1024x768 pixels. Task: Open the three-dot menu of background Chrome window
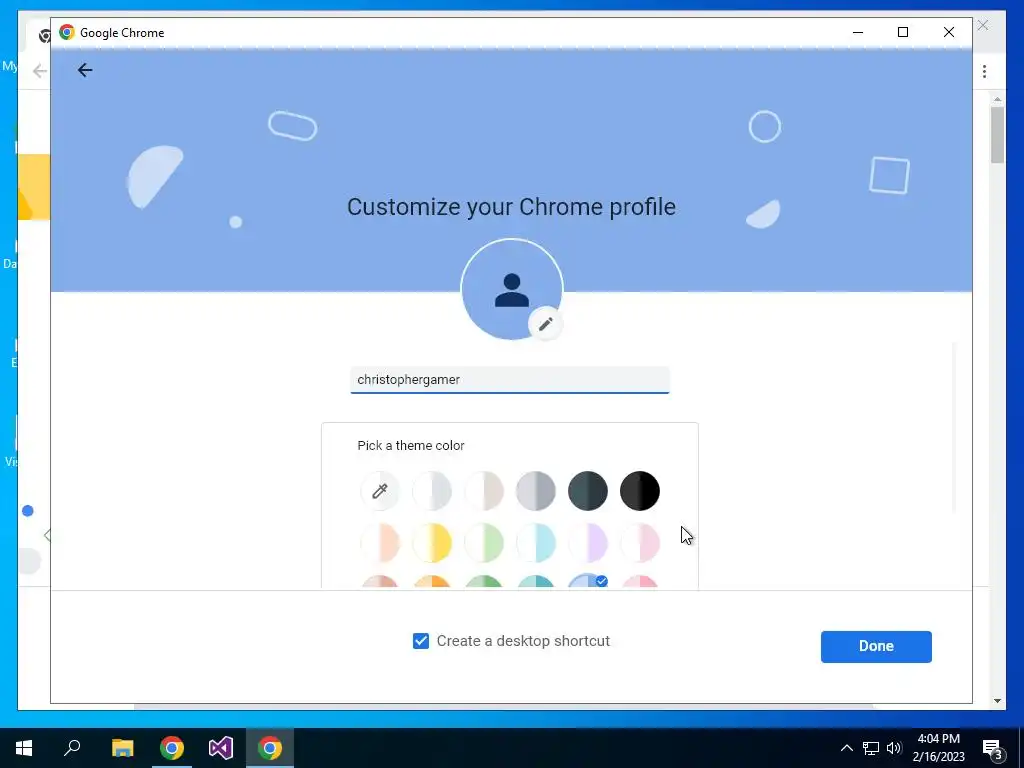coord(984,71)
